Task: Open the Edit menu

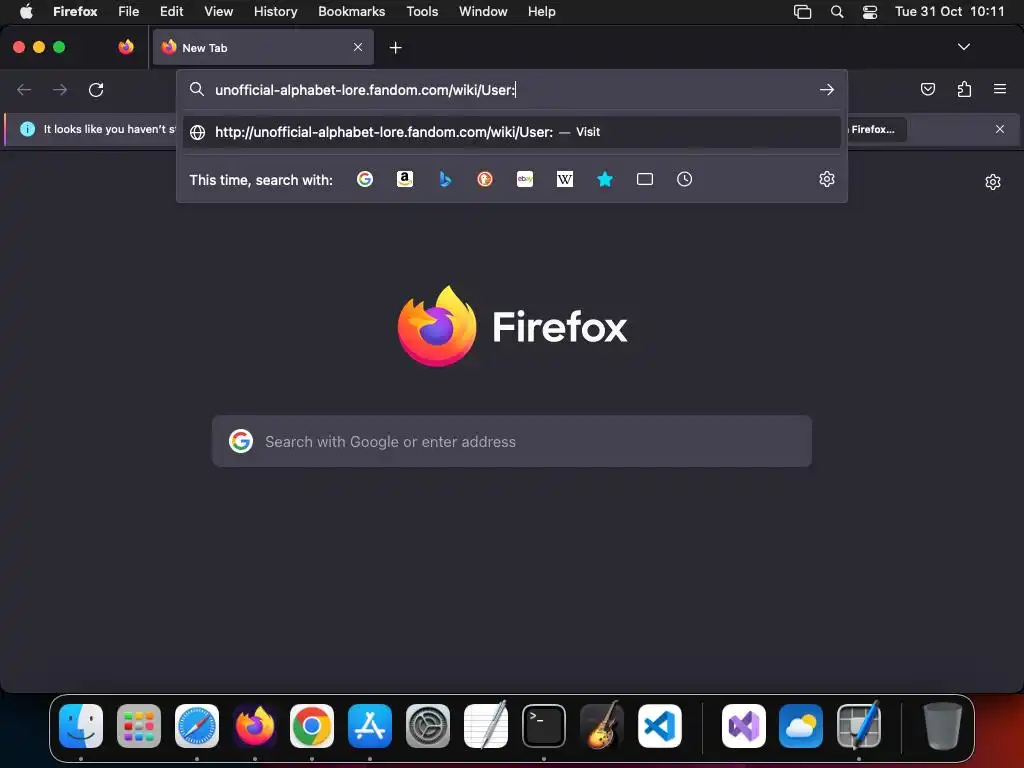Action: [x=172, y=11]
